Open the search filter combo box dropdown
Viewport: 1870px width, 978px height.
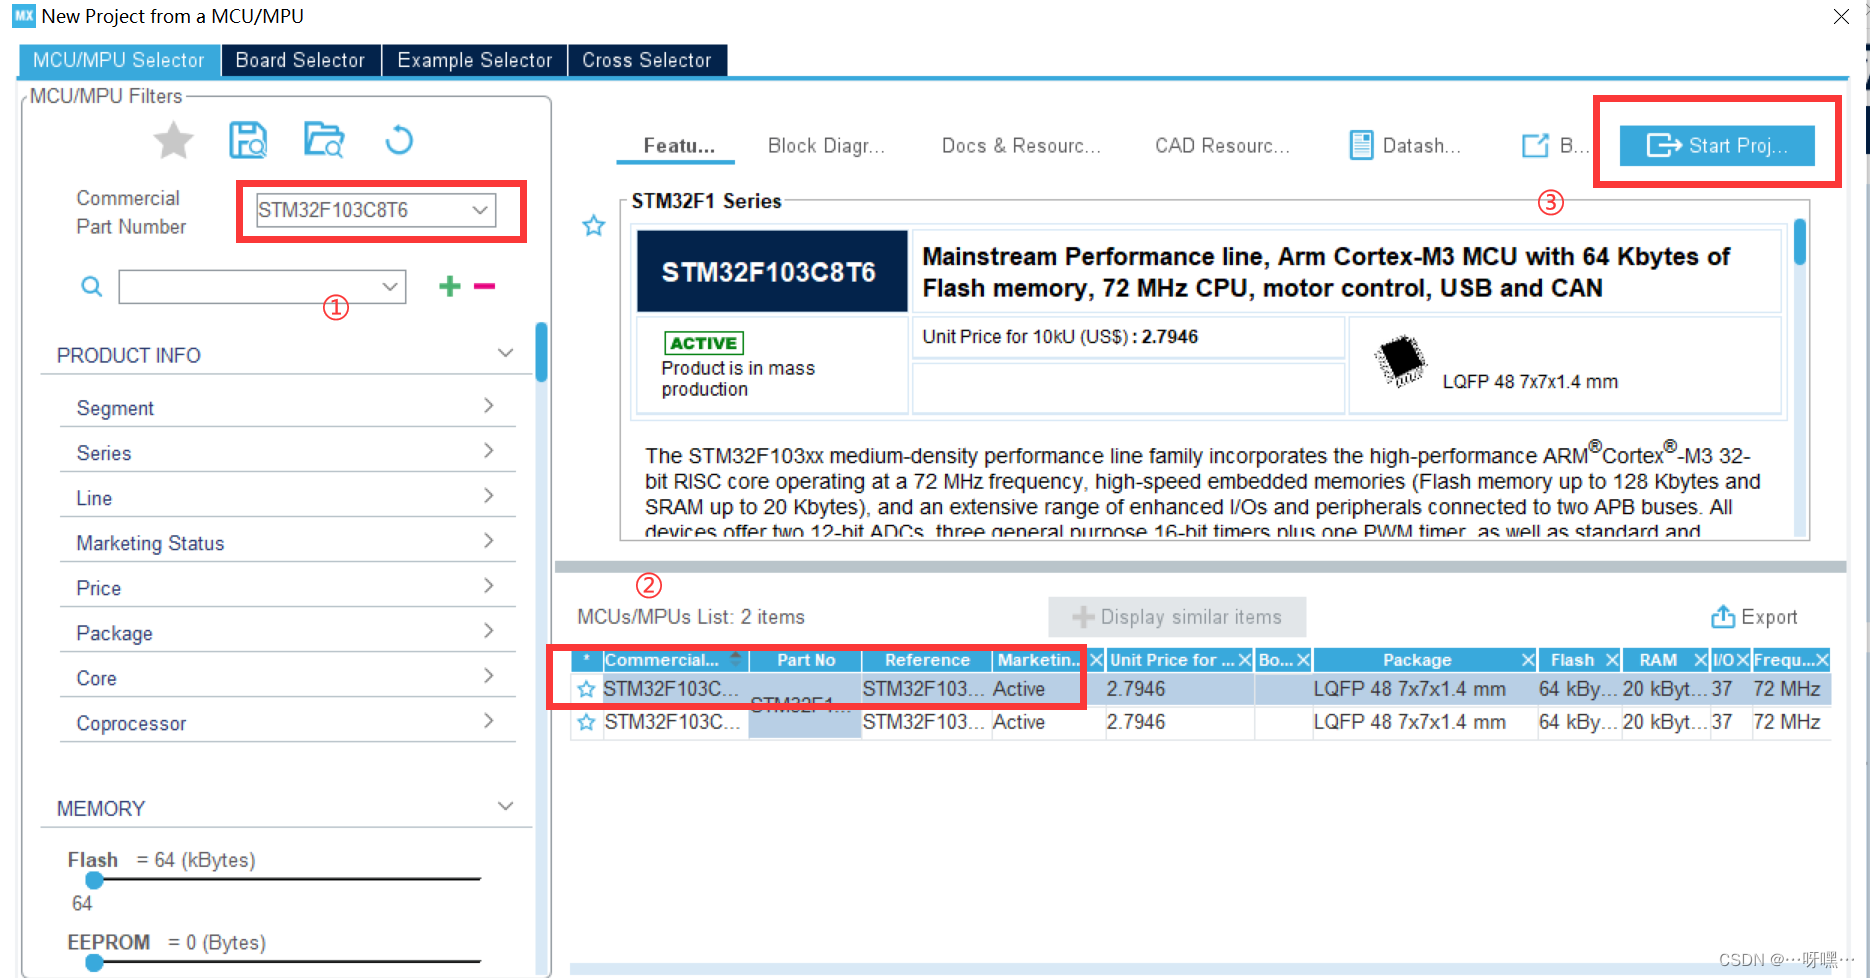click(x=390, y=287)
